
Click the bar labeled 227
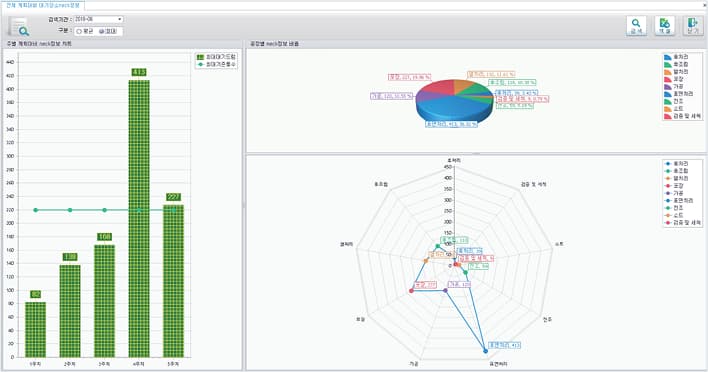pyautogui.click(x=173, y=281)
